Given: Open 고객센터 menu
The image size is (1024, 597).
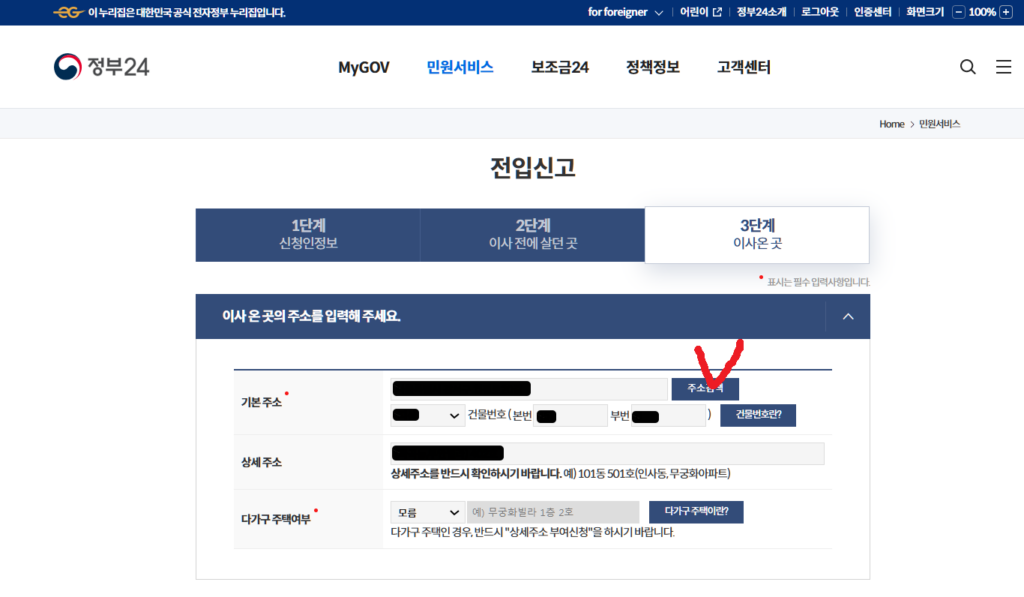Looking at the screenshot, I should [744, 67].
